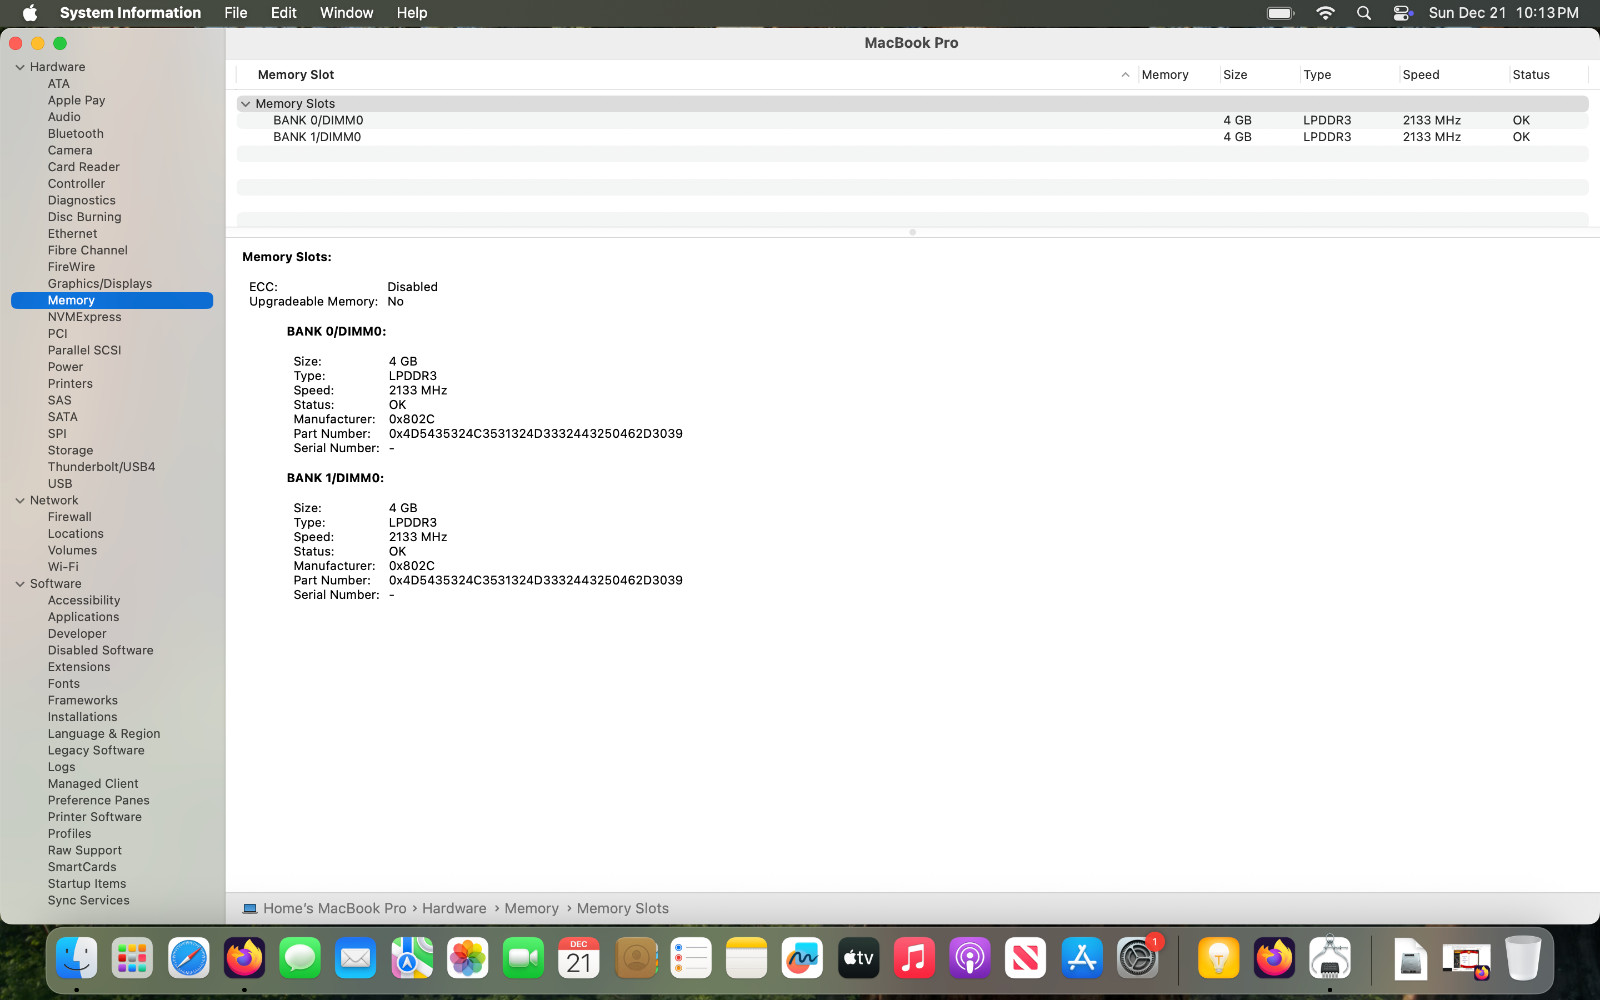Screen dimensions: 1600x1000
Task: Open Photos app in the Dock
Action: (x=467, y=958)
